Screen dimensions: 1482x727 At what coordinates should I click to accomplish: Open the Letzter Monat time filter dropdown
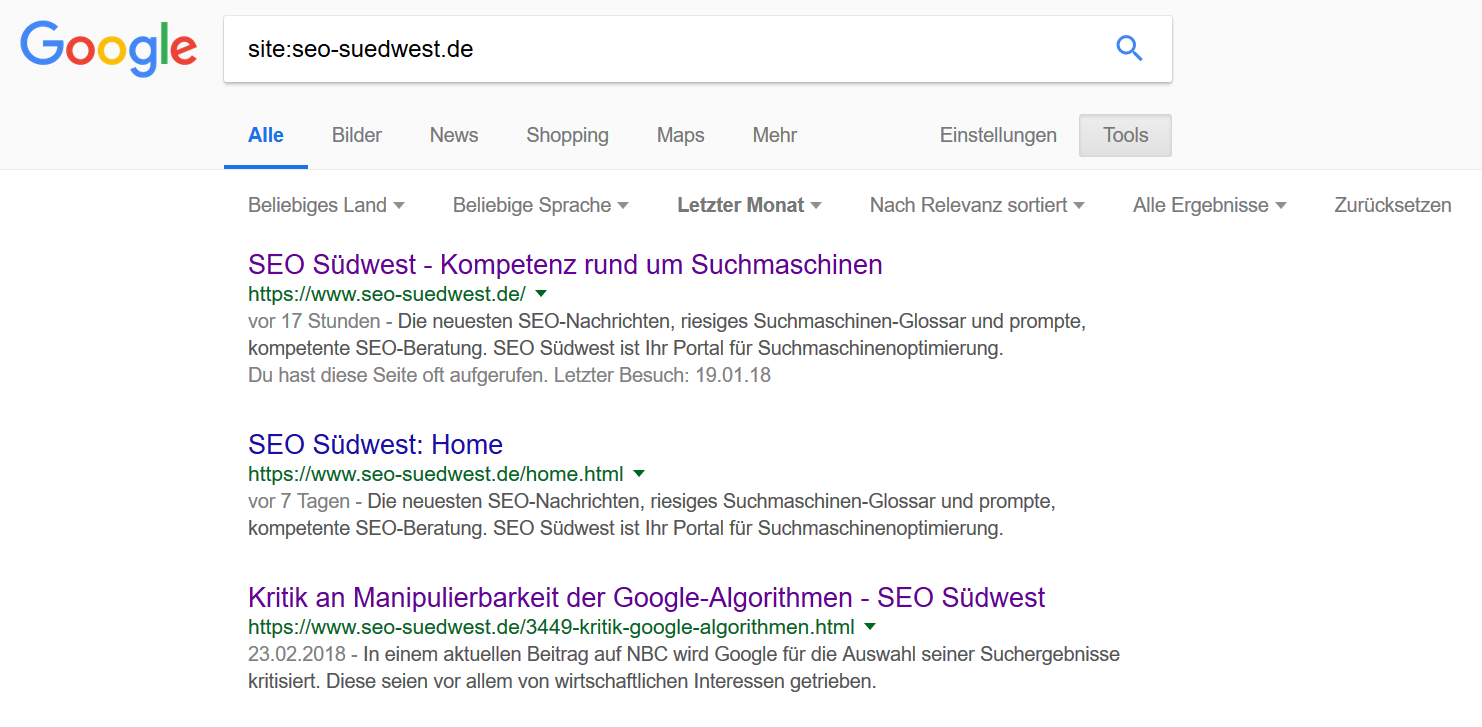pos(749,205)
